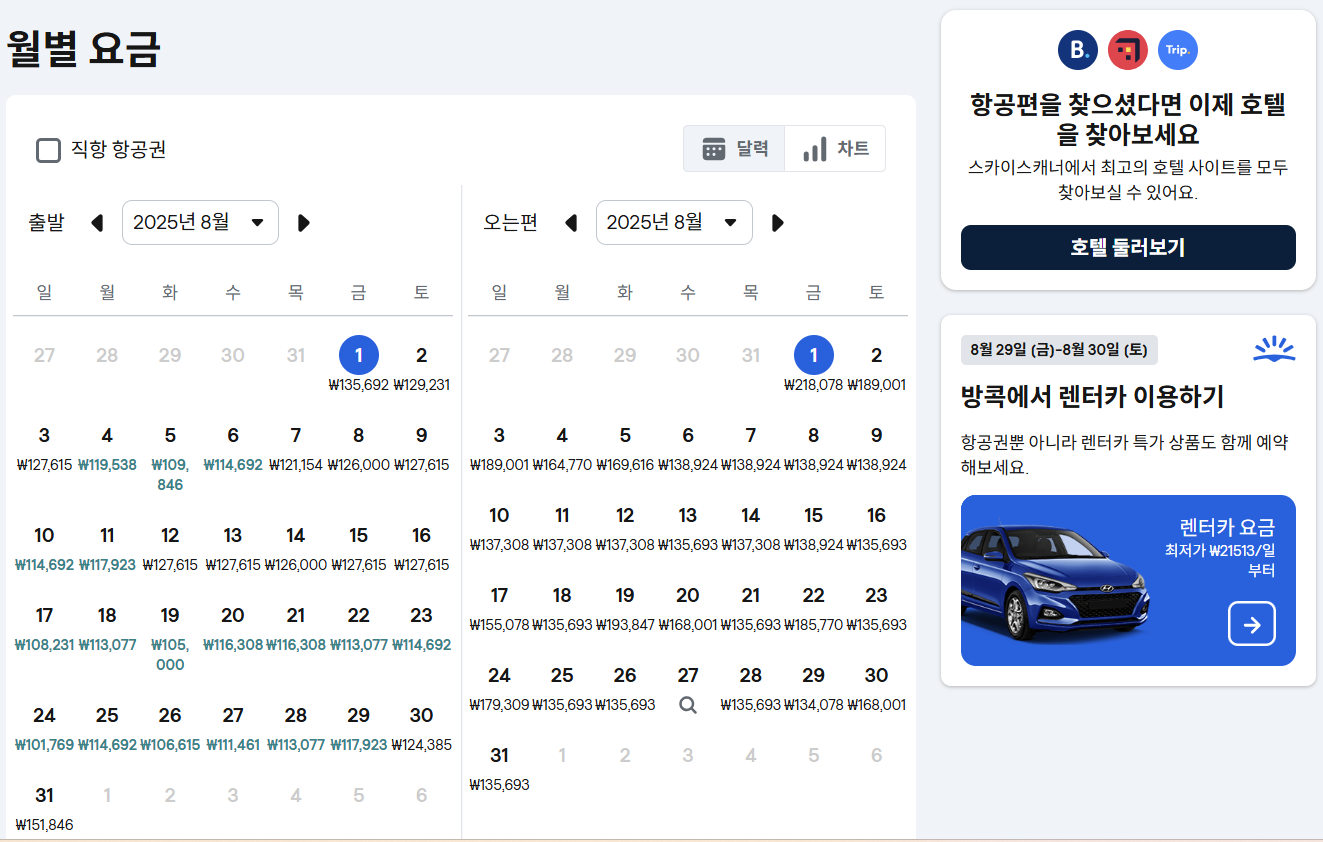1323x842 pixels.
Task: Switch to the 차트 chart view
Action: click(x=836, y=149)
